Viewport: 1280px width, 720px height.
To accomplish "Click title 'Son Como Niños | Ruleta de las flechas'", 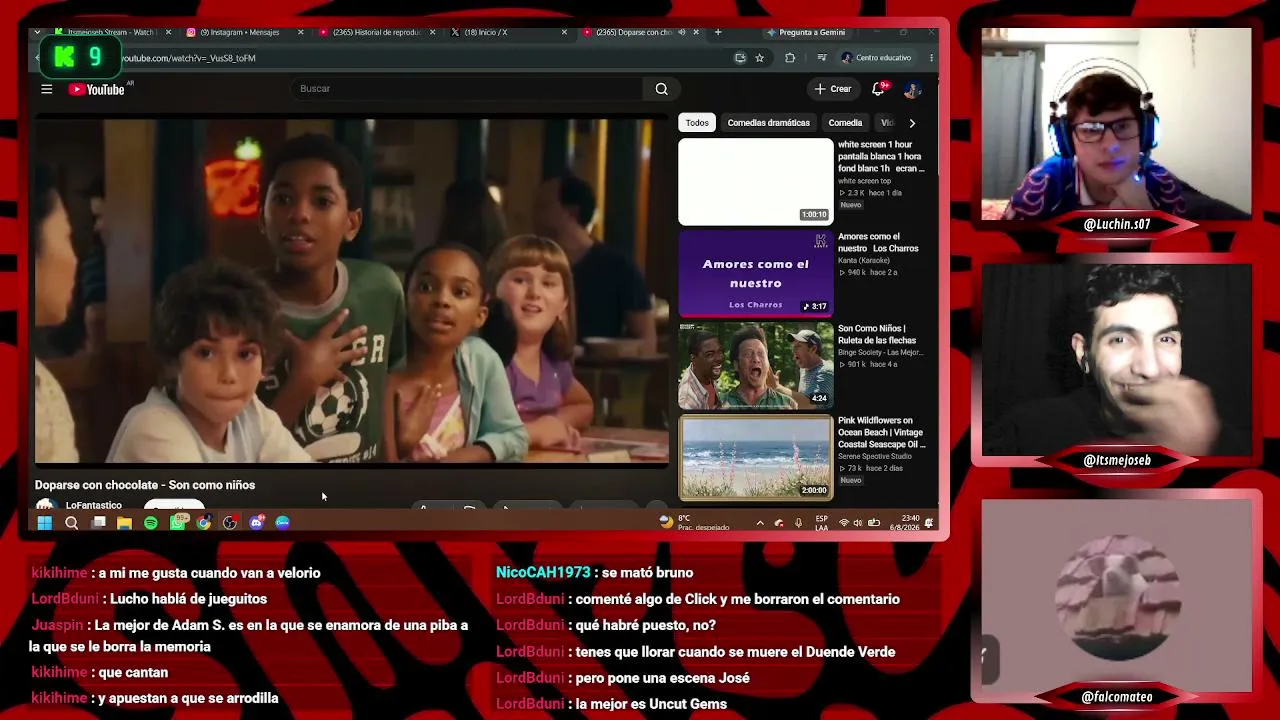I will [877, 335].
